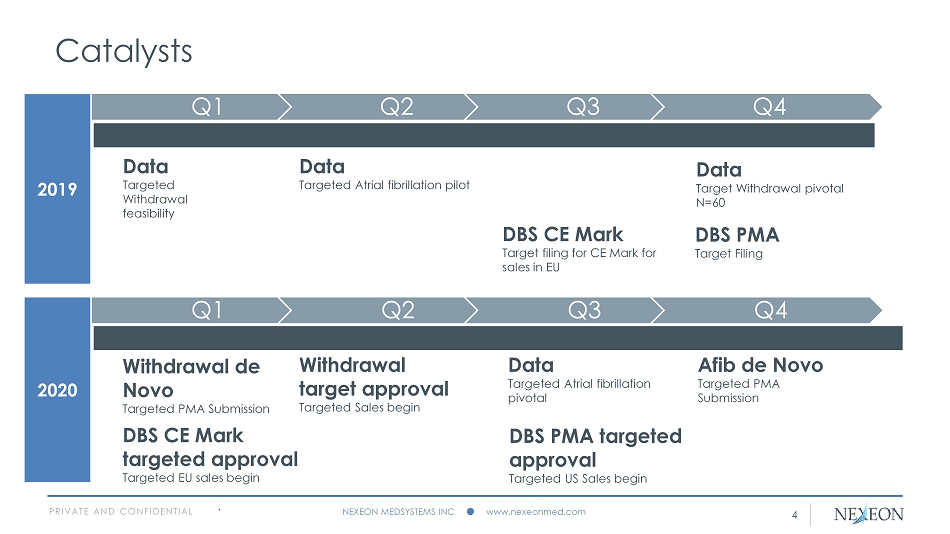Click the slide page number 4
This screenshot has height=534, width=950.
point(794,515)
